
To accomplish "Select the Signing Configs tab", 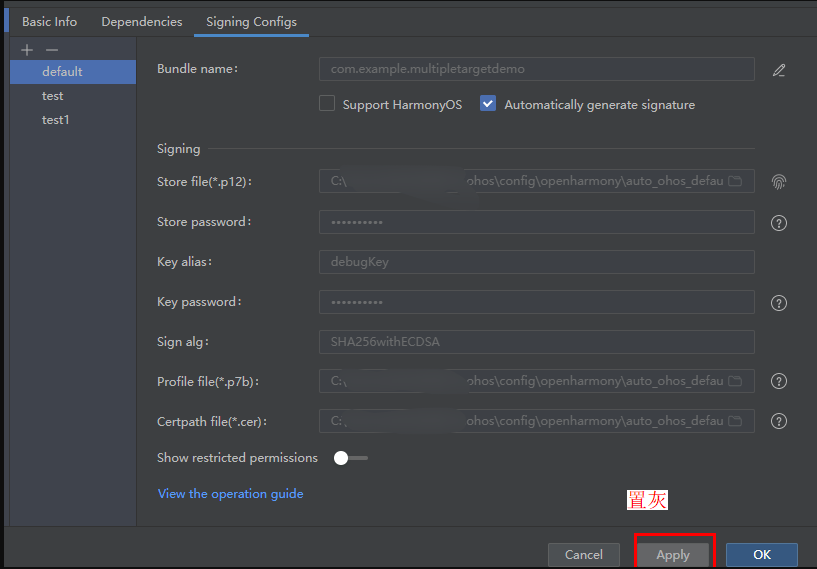I will pyautogui.click(x=251, y=22).
